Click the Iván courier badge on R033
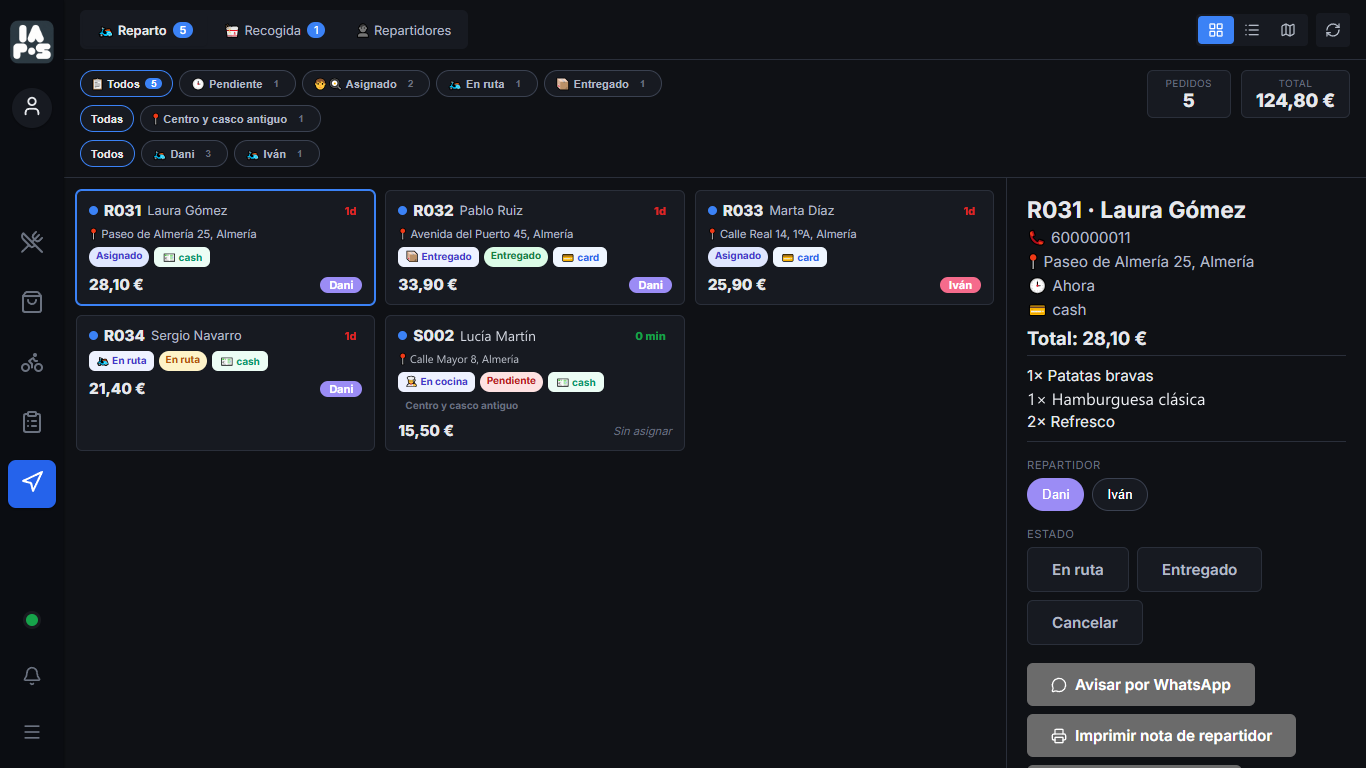Viewport: 1366px width, 768px height. [x=960, y=285]
